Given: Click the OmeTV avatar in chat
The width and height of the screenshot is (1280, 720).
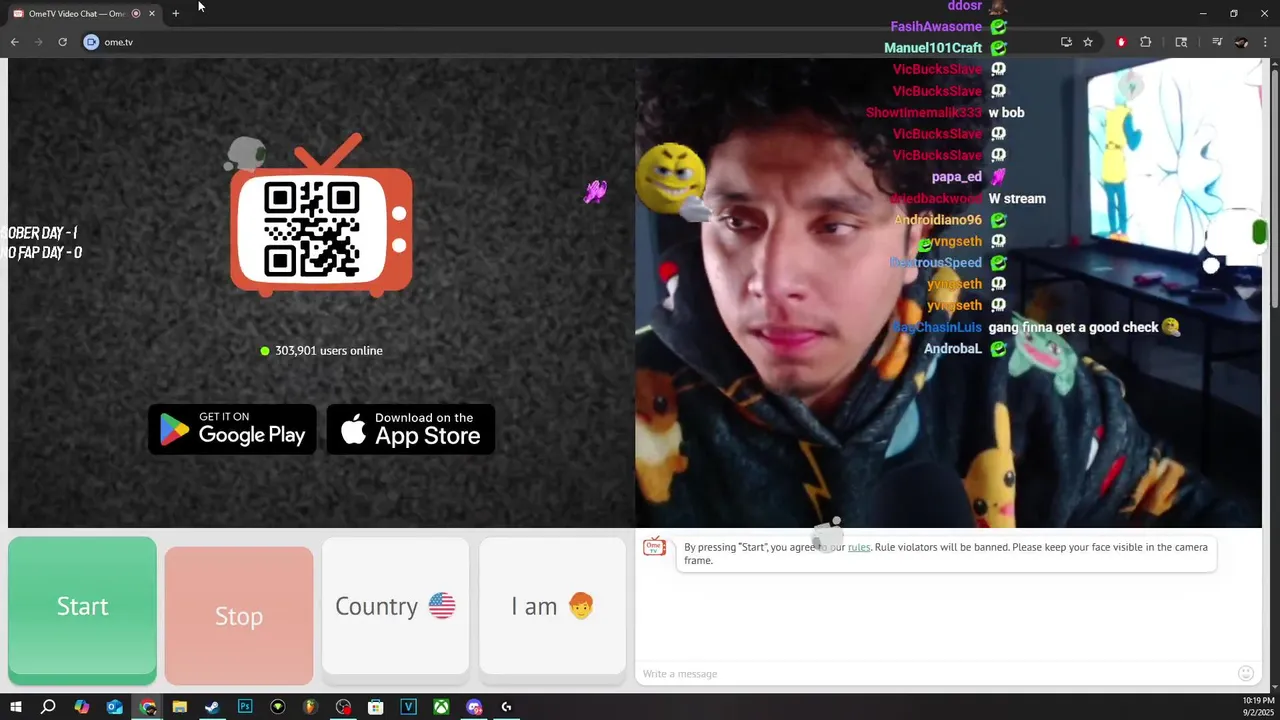Looking at the screenshot, I should pos(654,546).
